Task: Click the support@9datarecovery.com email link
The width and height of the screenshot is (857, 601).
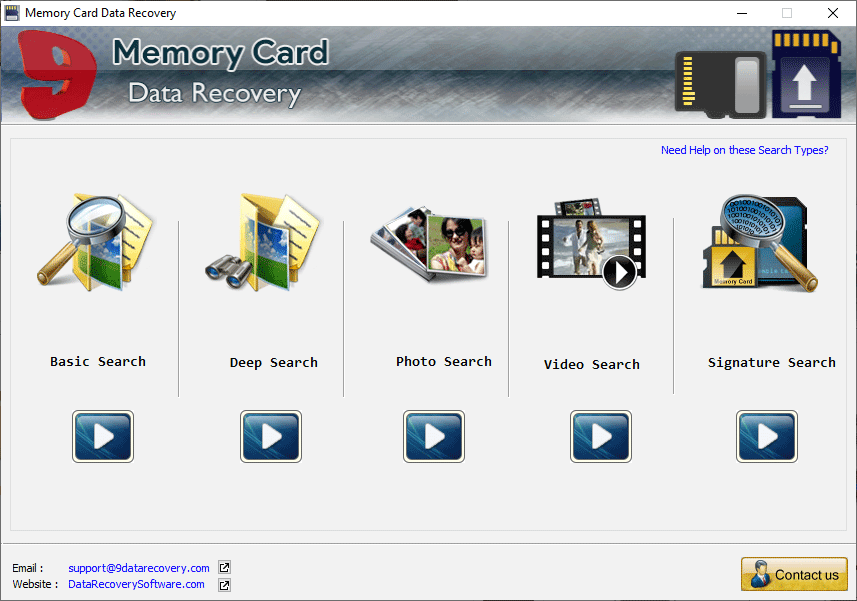Action: click(x=139, y=568)
